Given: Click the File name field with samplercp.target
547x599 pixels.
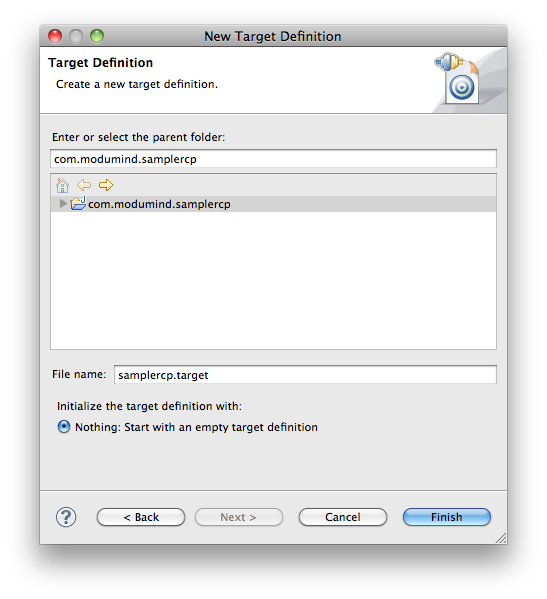Looking at the screenshot, I should point(305,375).
